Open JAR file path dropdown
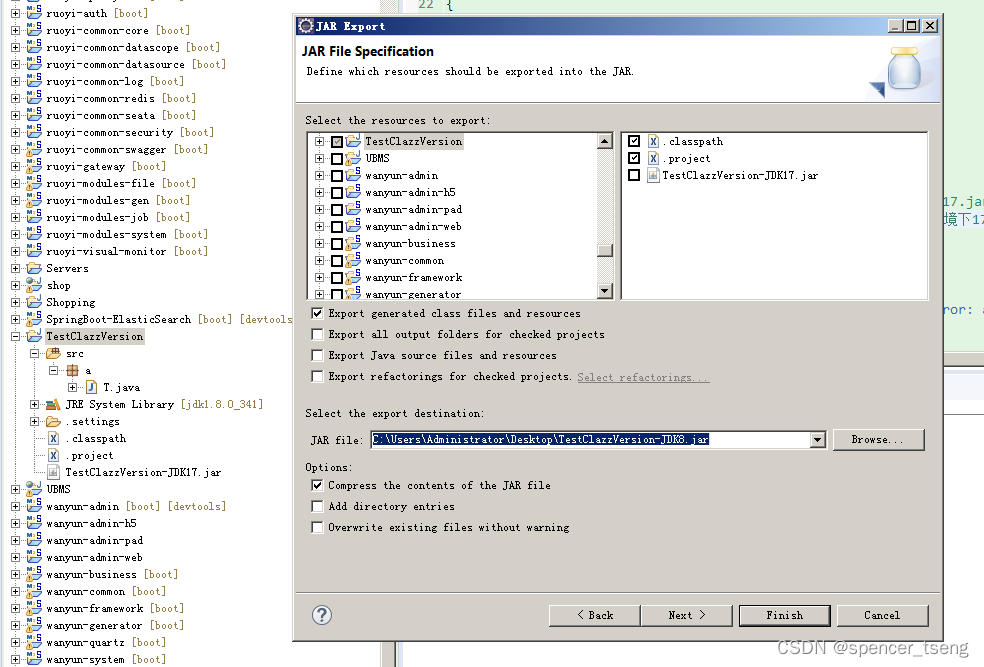The width and height of the screenshot is (984, 667). 817,440
